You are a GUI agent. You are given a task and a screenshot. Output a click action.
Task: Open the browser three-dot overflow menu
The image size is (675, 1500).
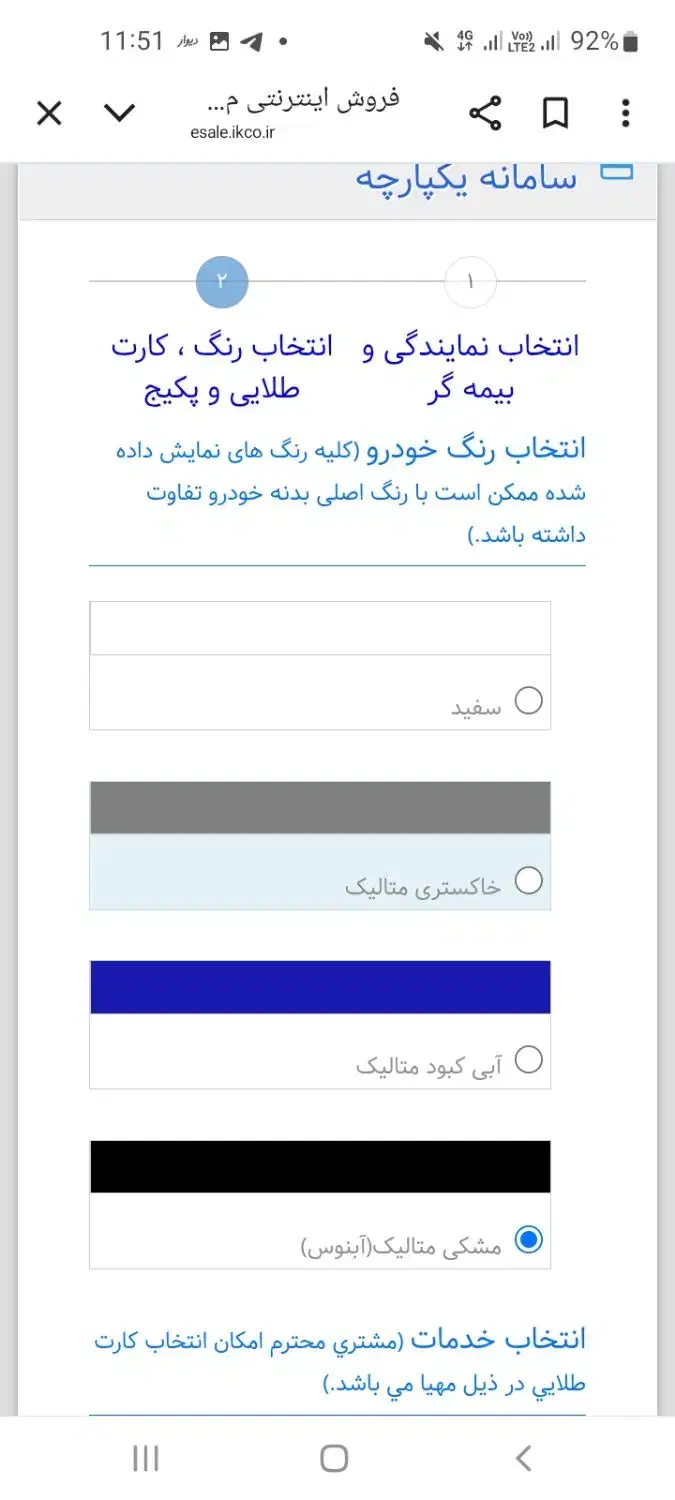tap(624, 113)
